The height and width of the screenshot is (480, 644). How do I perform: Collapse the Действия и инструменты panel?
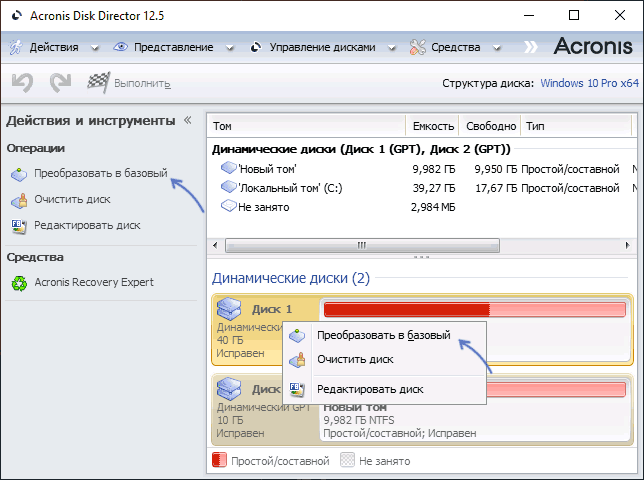(188, 120)
